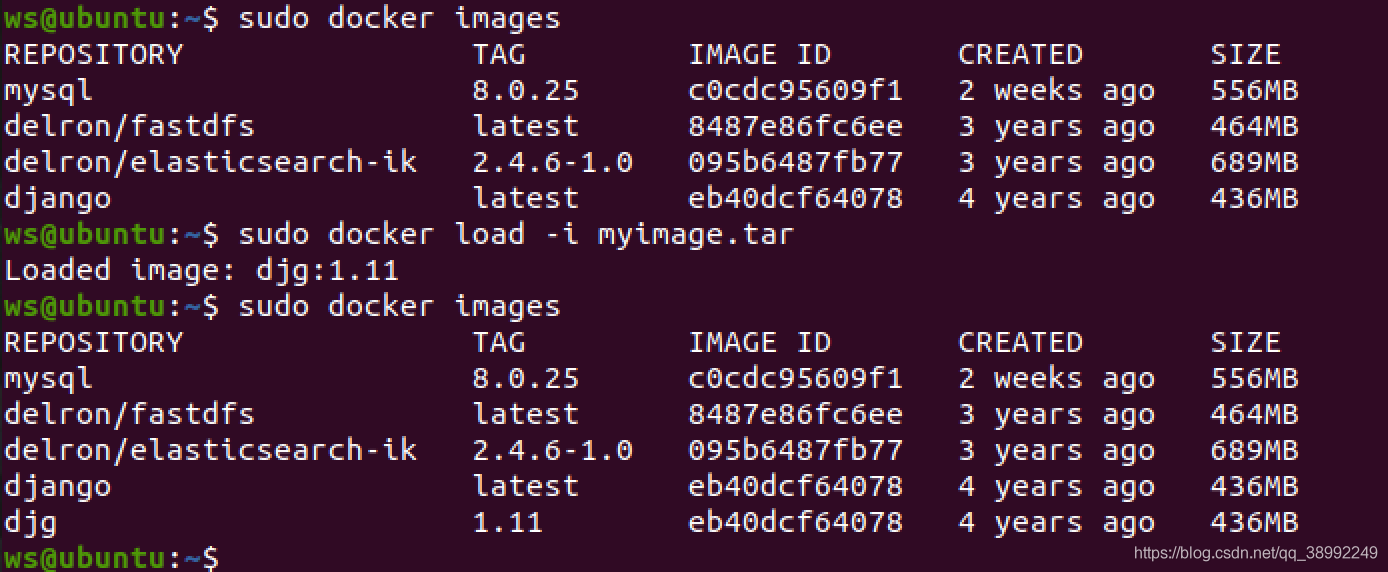Click the eb40dcf64078 image ID in the djg row
Screen dimensions: 1388x572
click(x=795, y=522)
